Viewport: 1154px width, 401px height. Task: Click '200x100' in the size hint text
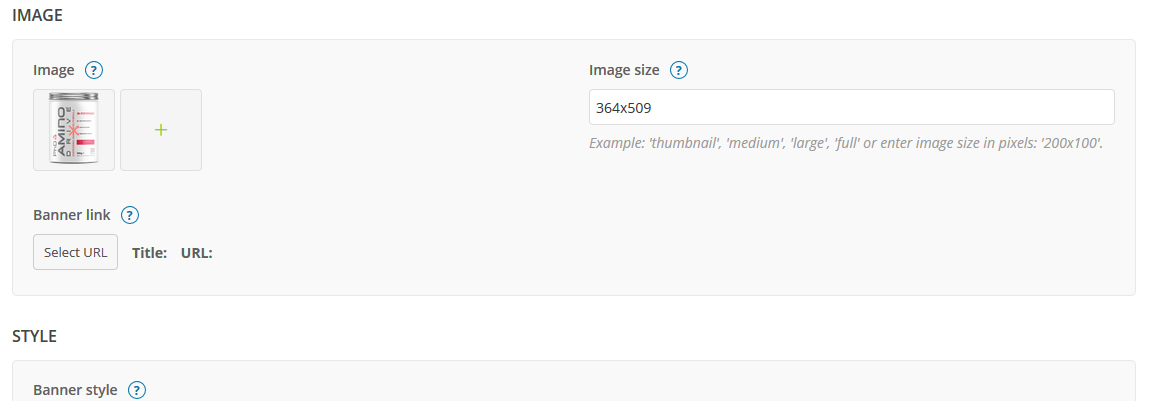(x=1075, y=143)
